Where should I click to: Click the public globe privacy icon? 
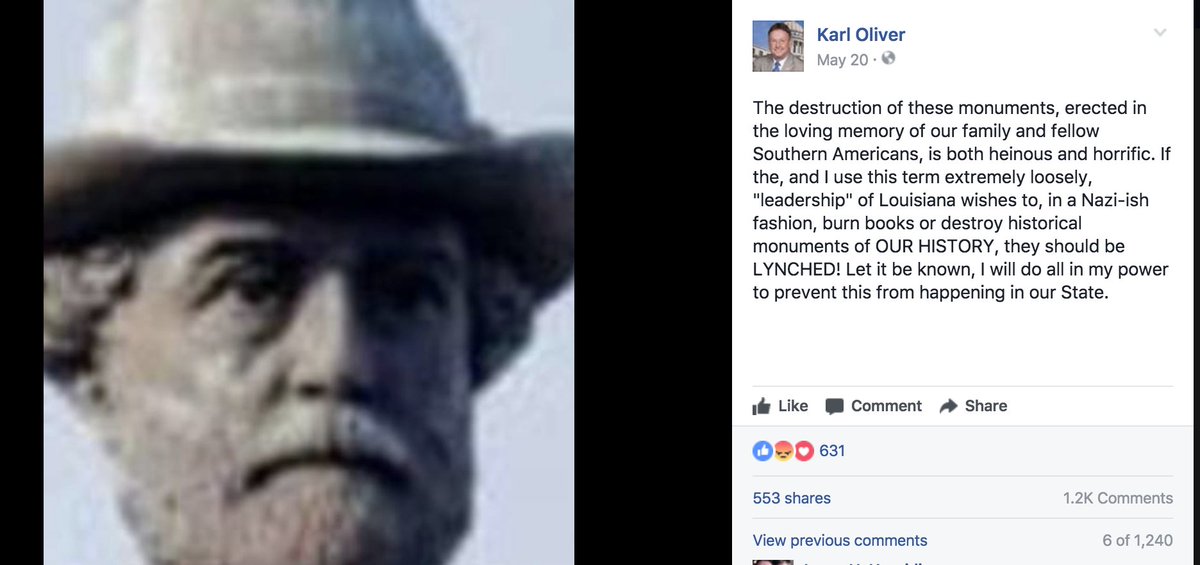click(x=888, y=59)
